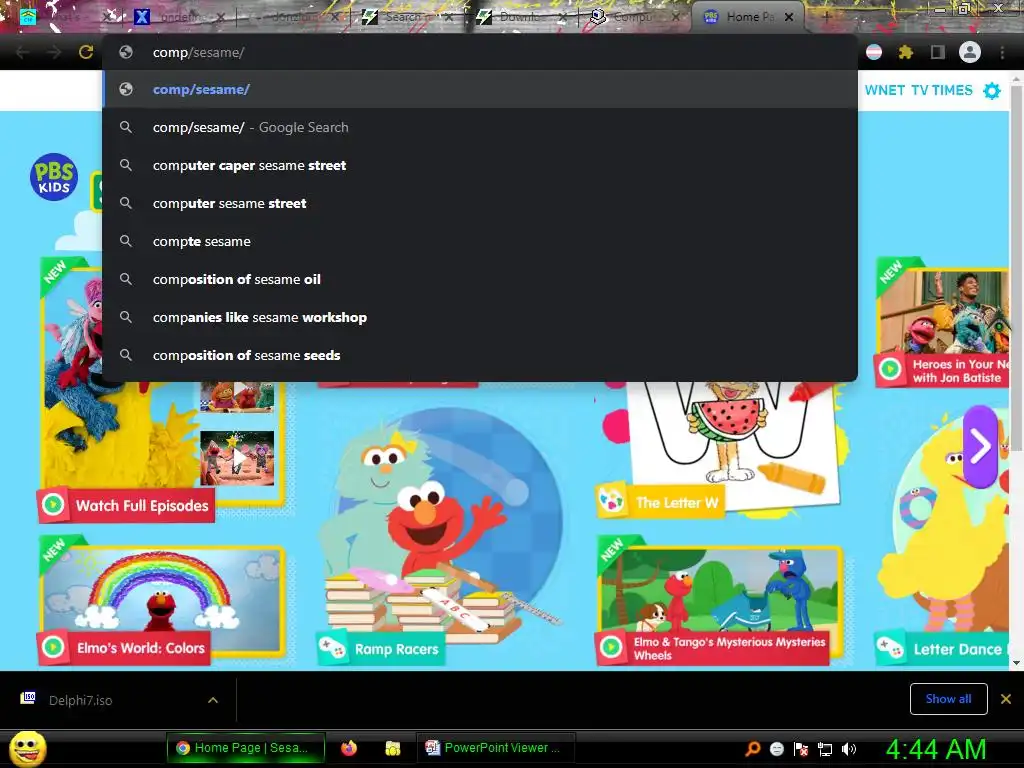Open WNET TV Times settings gear
1024x768 pixels.
pyautogui.click(x=991, y=90)
